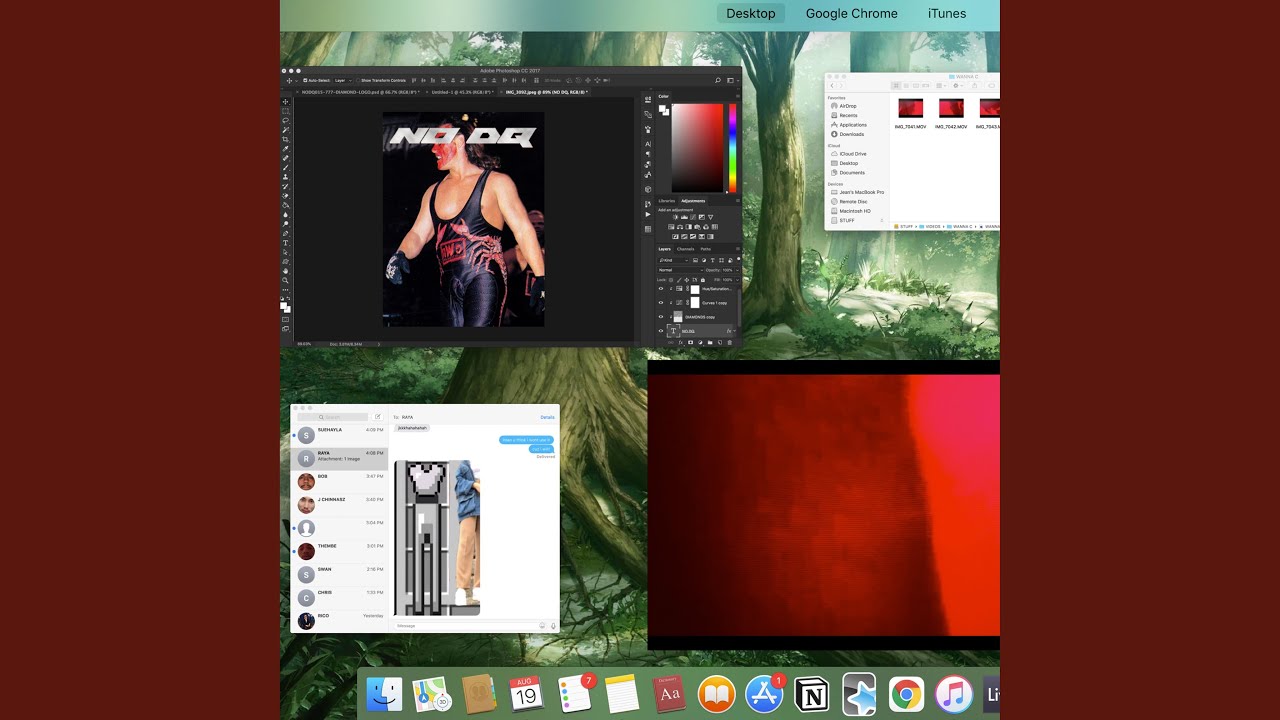Viewport: 1280px width, 720px height.
Task: Select the Eyedropper tool
Action: coord(285,148)
